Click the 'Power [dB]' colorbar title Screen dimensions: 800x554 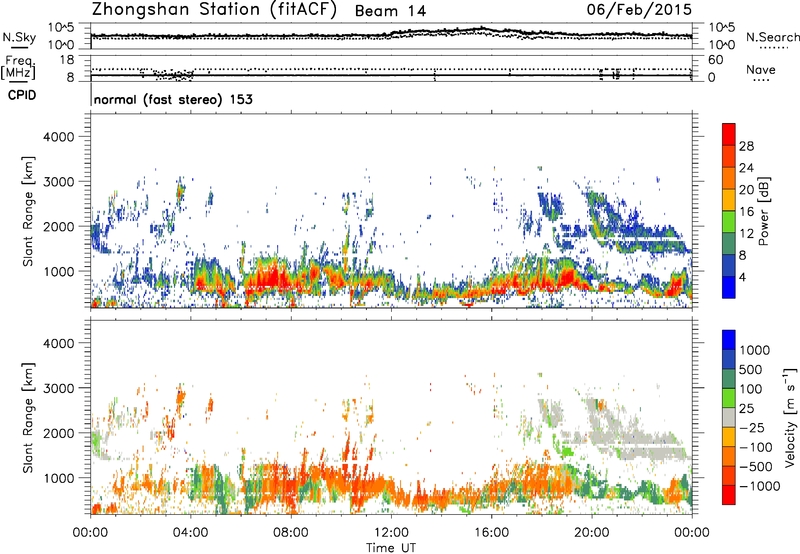(764, 211)
